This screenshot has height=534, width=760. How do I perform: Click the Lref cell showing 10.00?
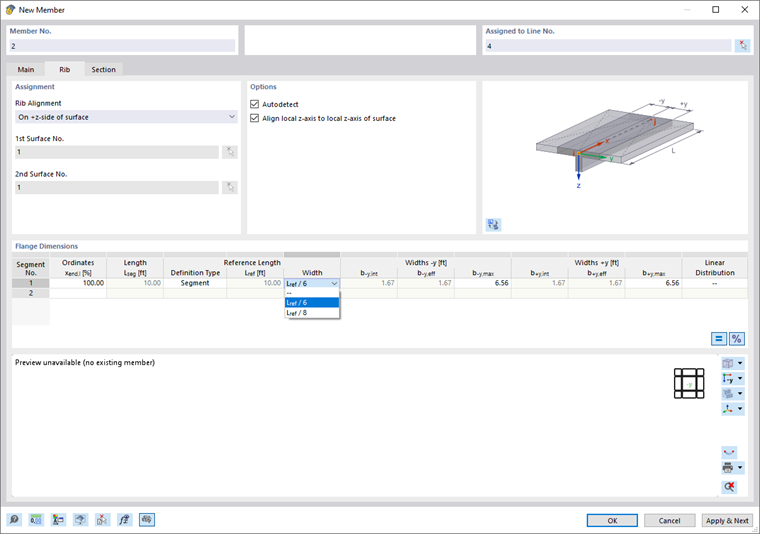coord(255,283)
